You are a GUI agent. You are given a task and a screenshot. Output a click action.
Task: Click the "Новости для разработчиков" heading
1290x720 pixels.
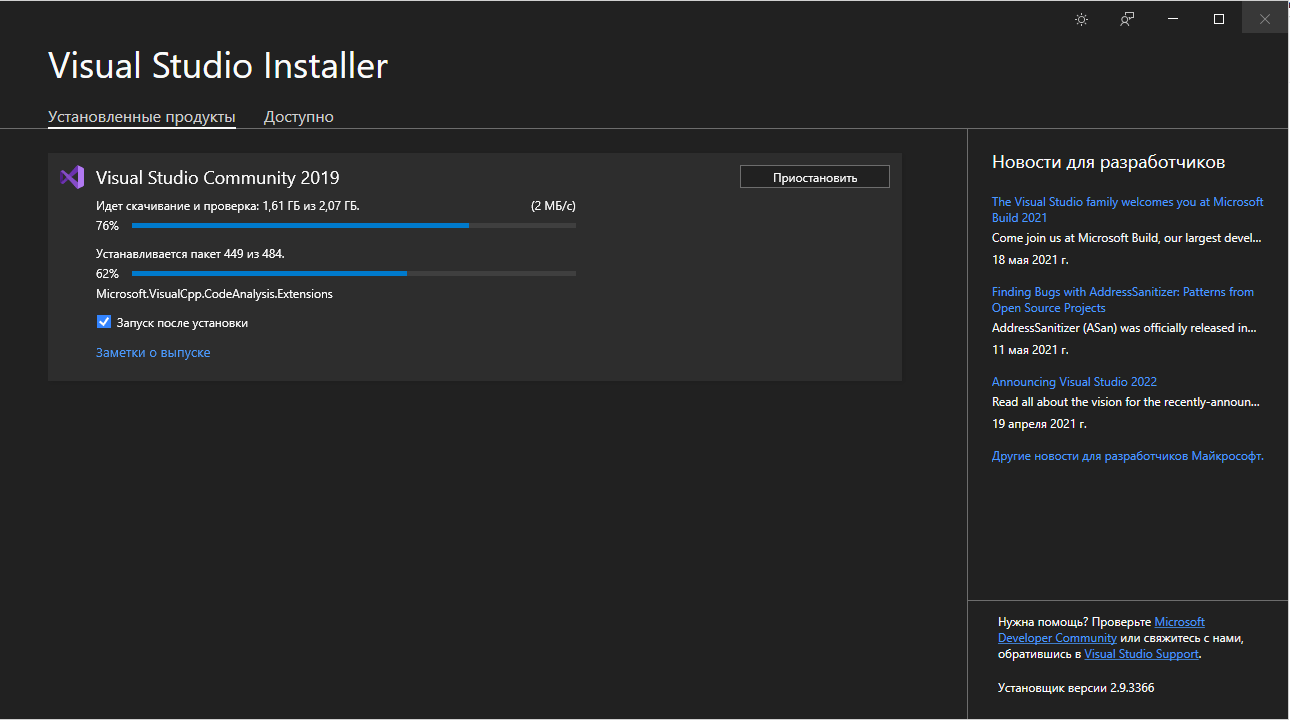click(x=1109, y=162)
